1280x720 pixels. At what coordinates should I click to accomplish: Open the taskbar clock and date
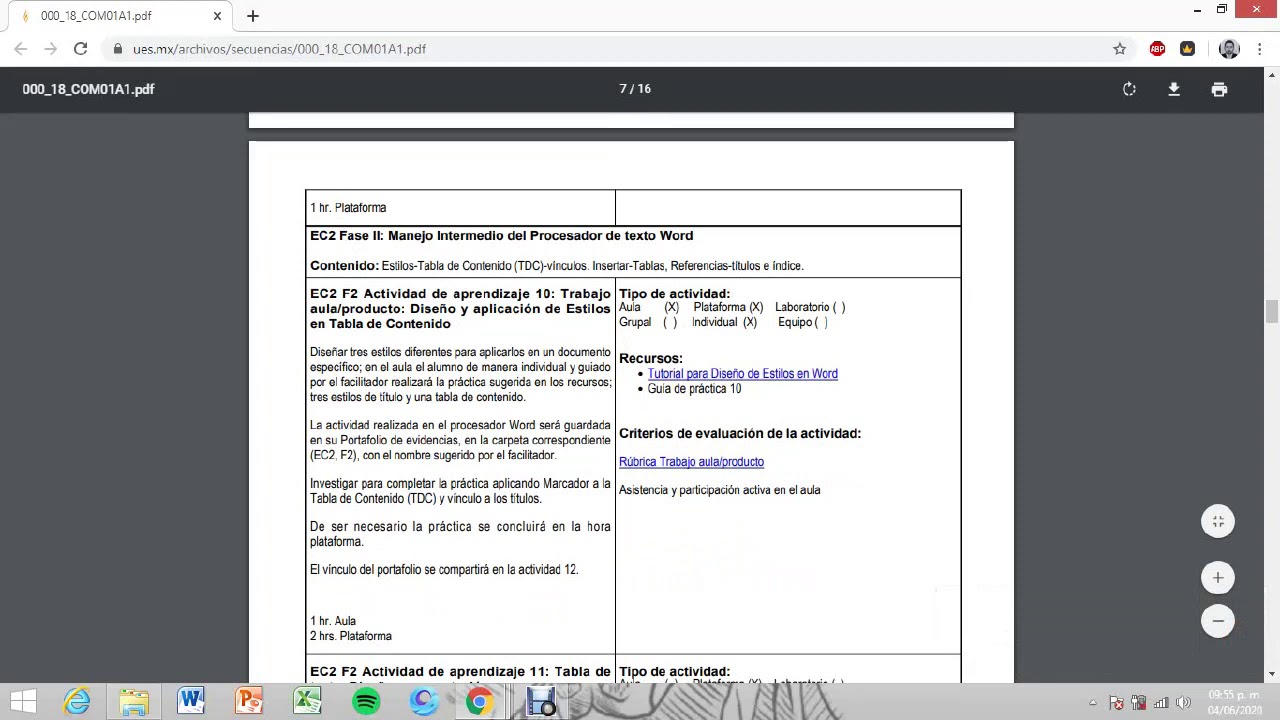[1233, 702]
